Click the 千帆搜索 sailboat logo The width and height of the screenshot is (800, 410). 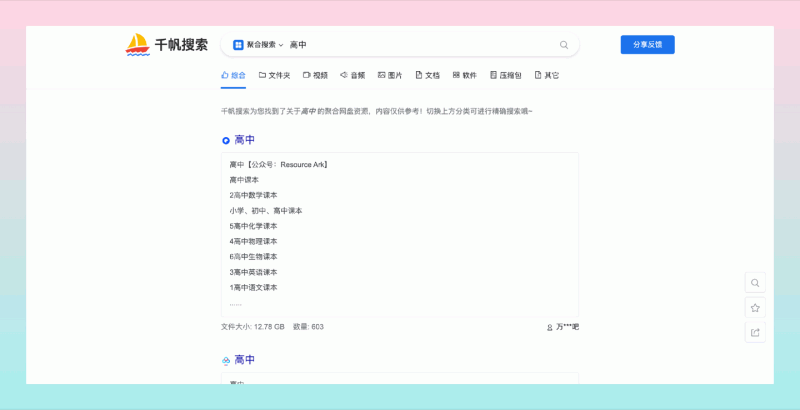pyautogui.click(x=137, y=45)
